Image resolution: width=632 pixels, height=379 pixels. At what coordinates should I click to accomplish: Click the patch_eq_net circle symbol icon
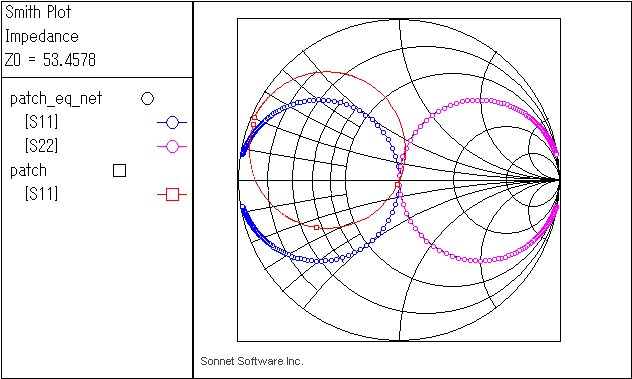[x=148, y=98]
